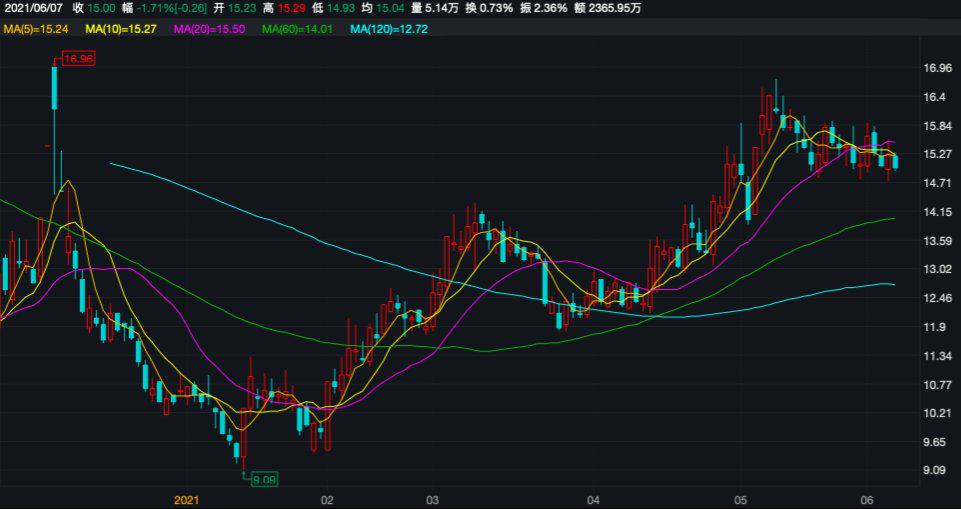The width and height of the screenshot is (961, 509).
Task: Click the turnover amount 2365.95万 value
Action: 613,8
